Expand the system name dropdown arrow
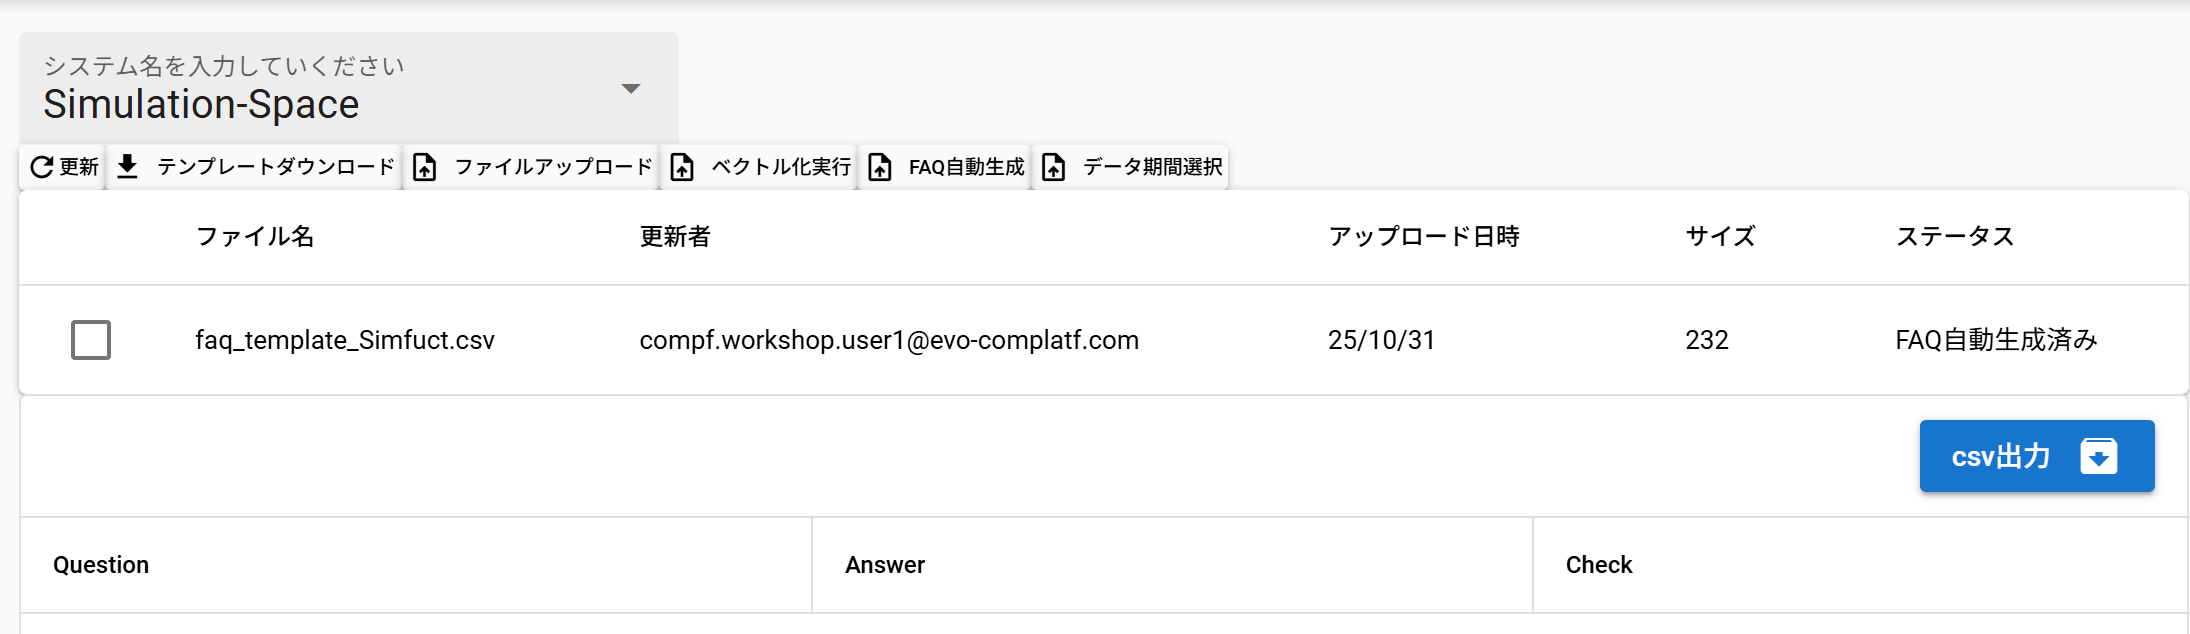Viewport: 2190px width, 634px height. point(631,89)
